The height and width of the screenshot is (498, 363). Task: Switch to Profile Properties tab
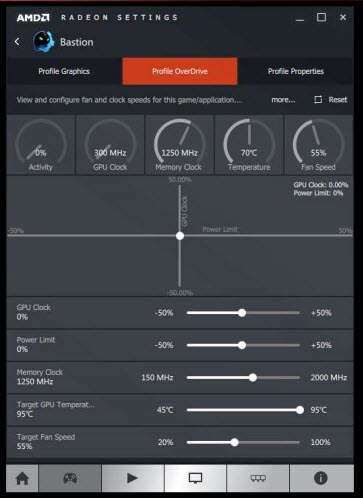pyautogui.click(x=296, y=71)
